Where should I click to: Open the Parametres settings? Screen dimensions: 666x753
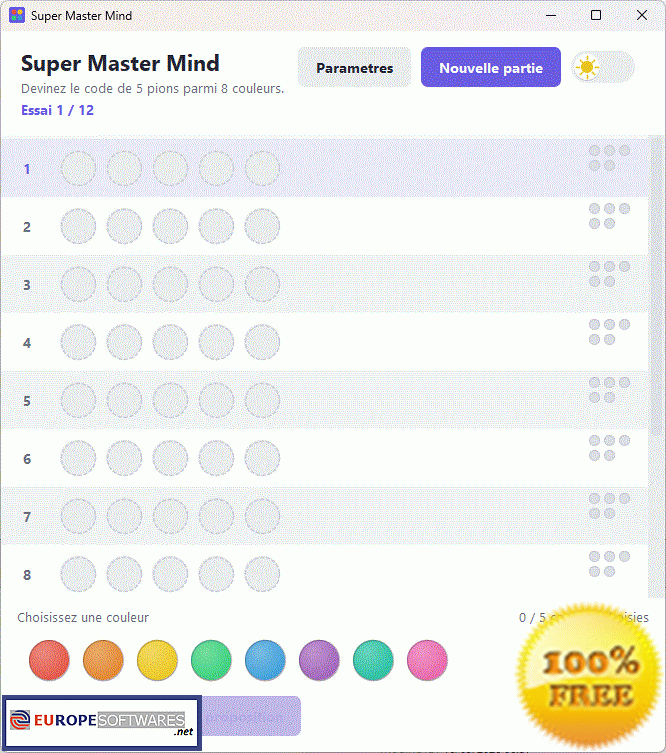click(354, 67)
